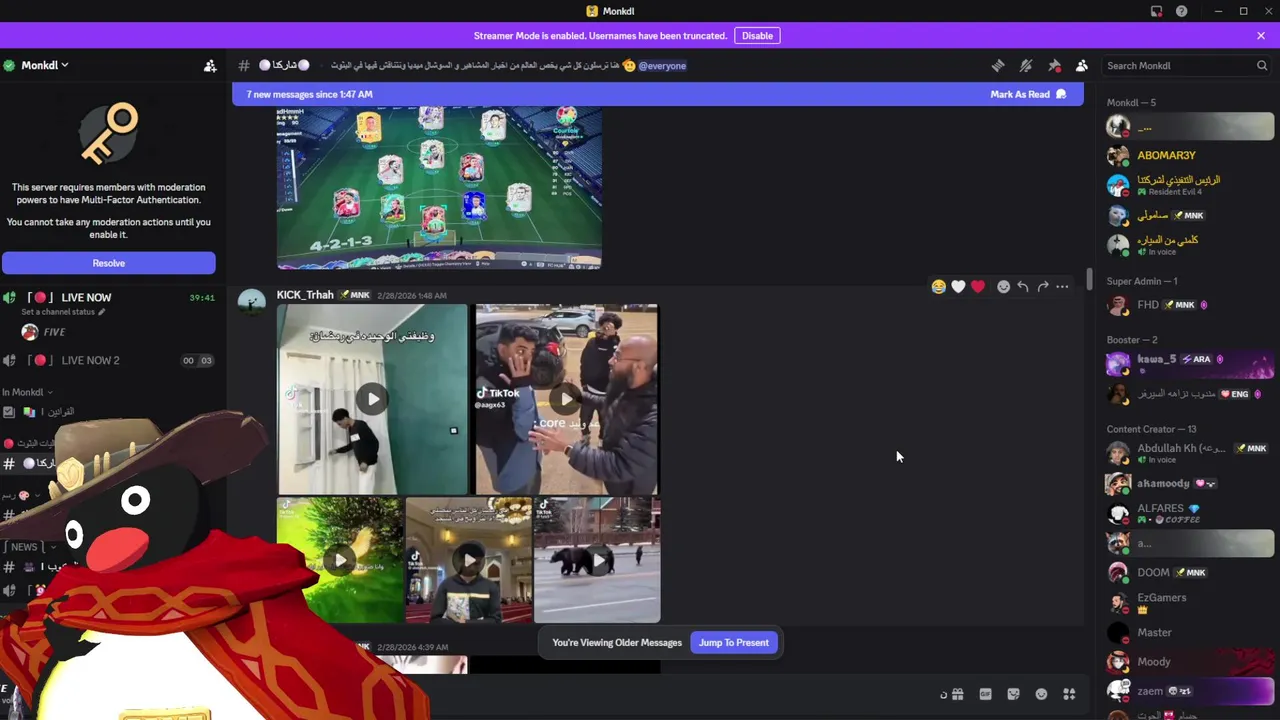Open the sticker picker
This screenshot has width=1280, height=720.
point(1013,694)
